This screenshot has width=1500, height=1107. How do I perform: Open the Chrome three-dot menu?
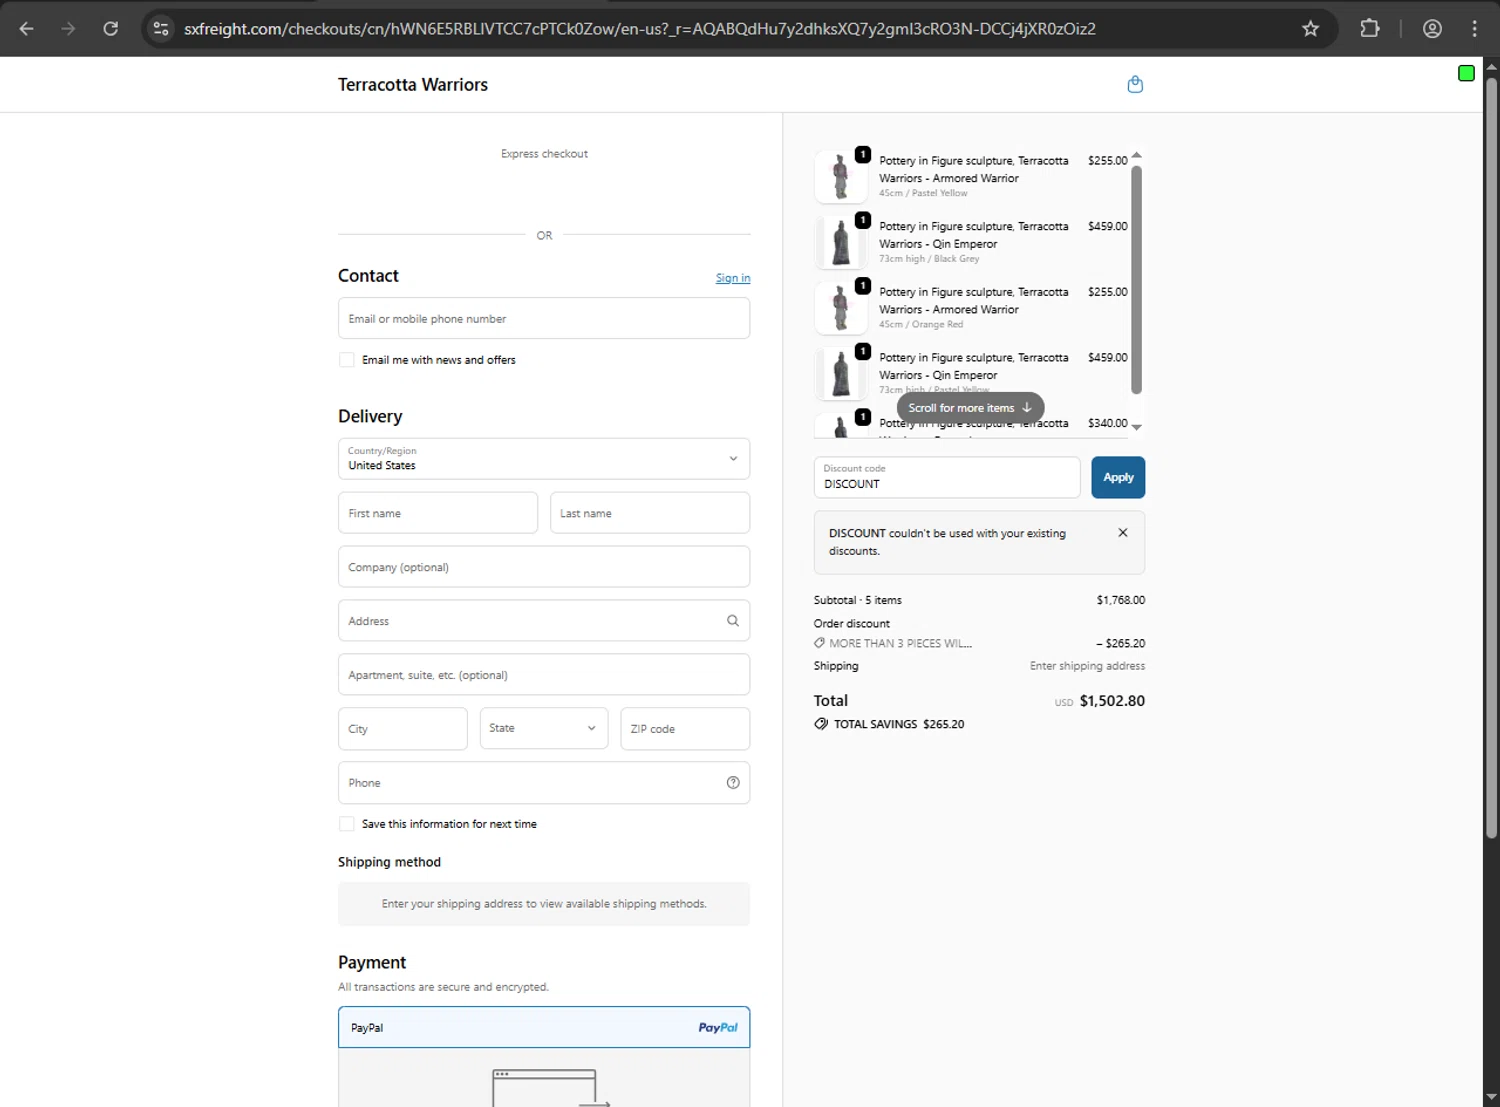point(1474,29)
